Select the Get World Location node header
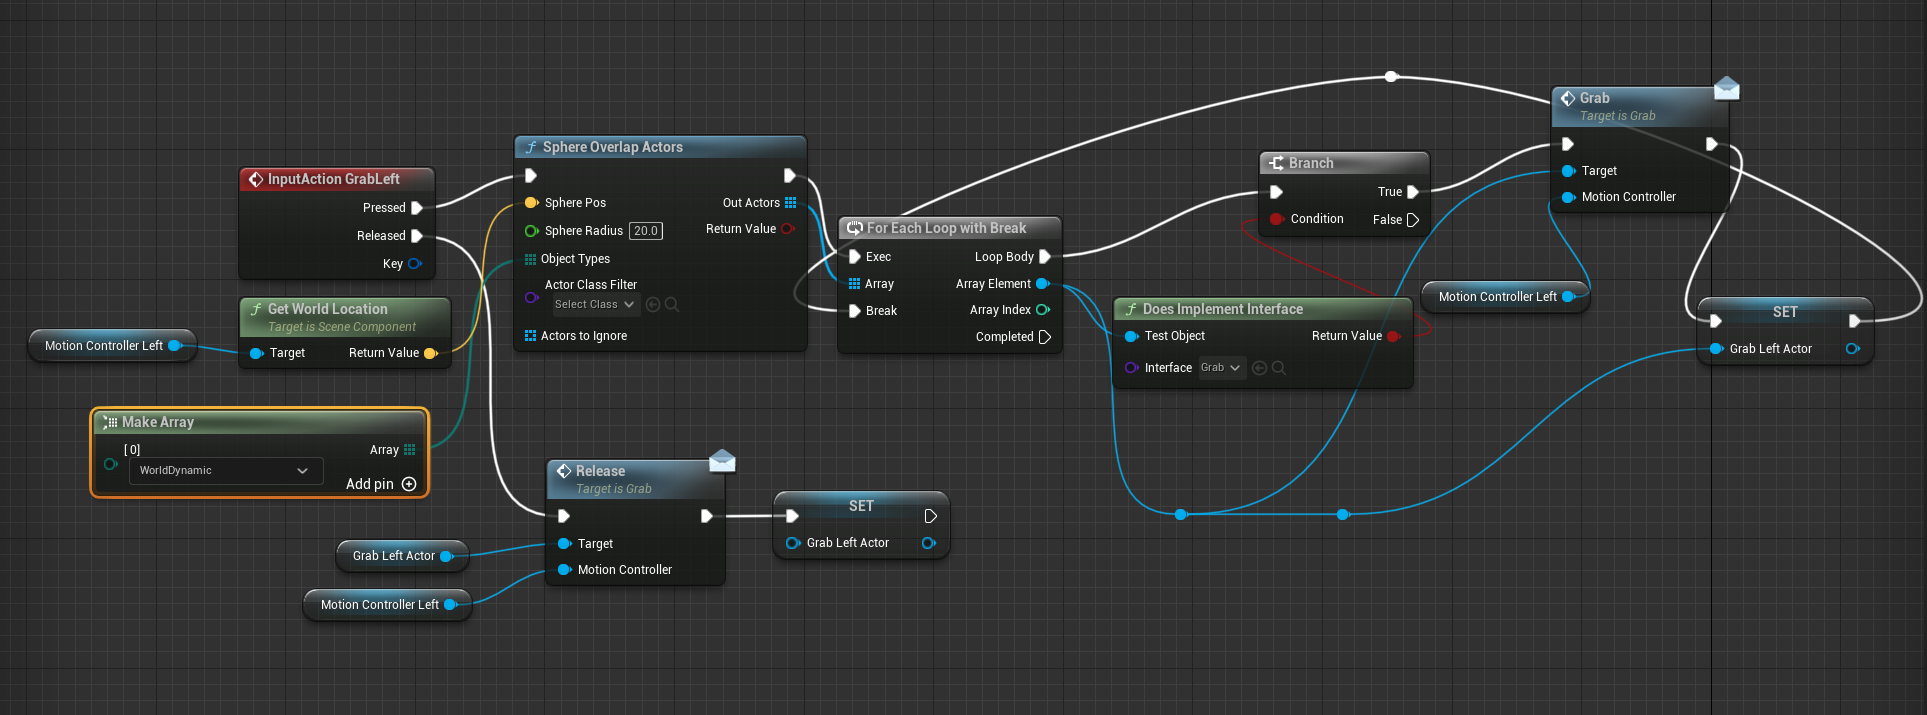Image resolution: width=1927 pixels, height=715 pixels. (x=327, y=309)
